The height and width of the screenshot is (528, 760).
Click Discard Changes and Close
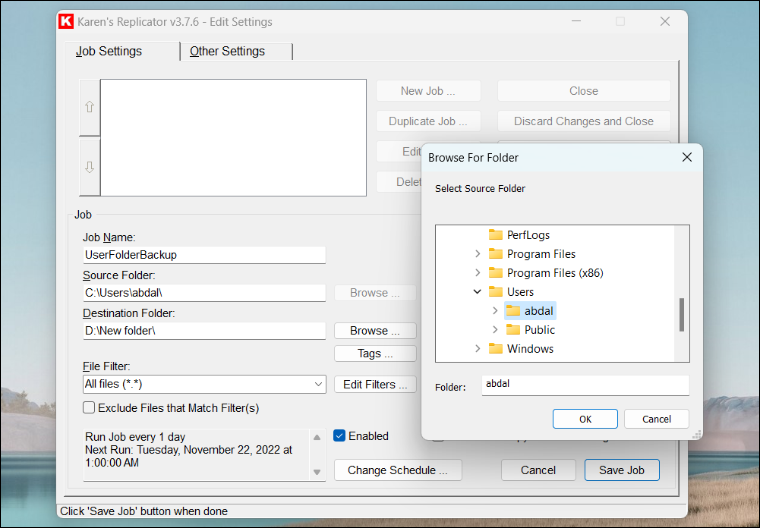pos(584,121)
